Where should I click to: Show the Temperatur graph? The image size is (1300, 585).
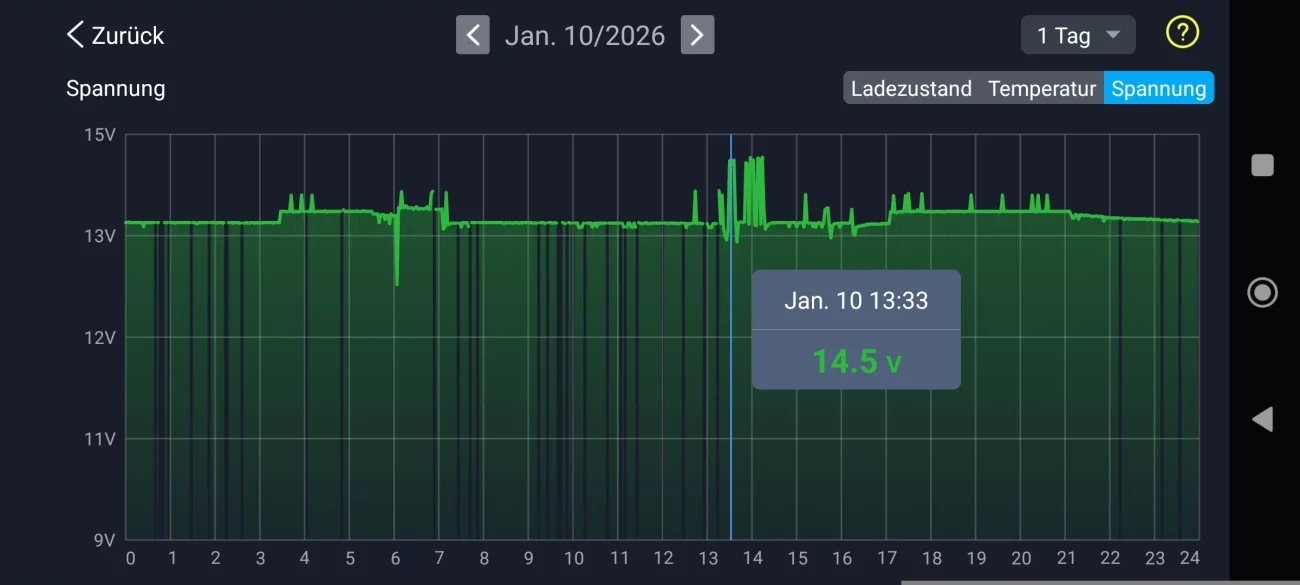(1041, 88)
